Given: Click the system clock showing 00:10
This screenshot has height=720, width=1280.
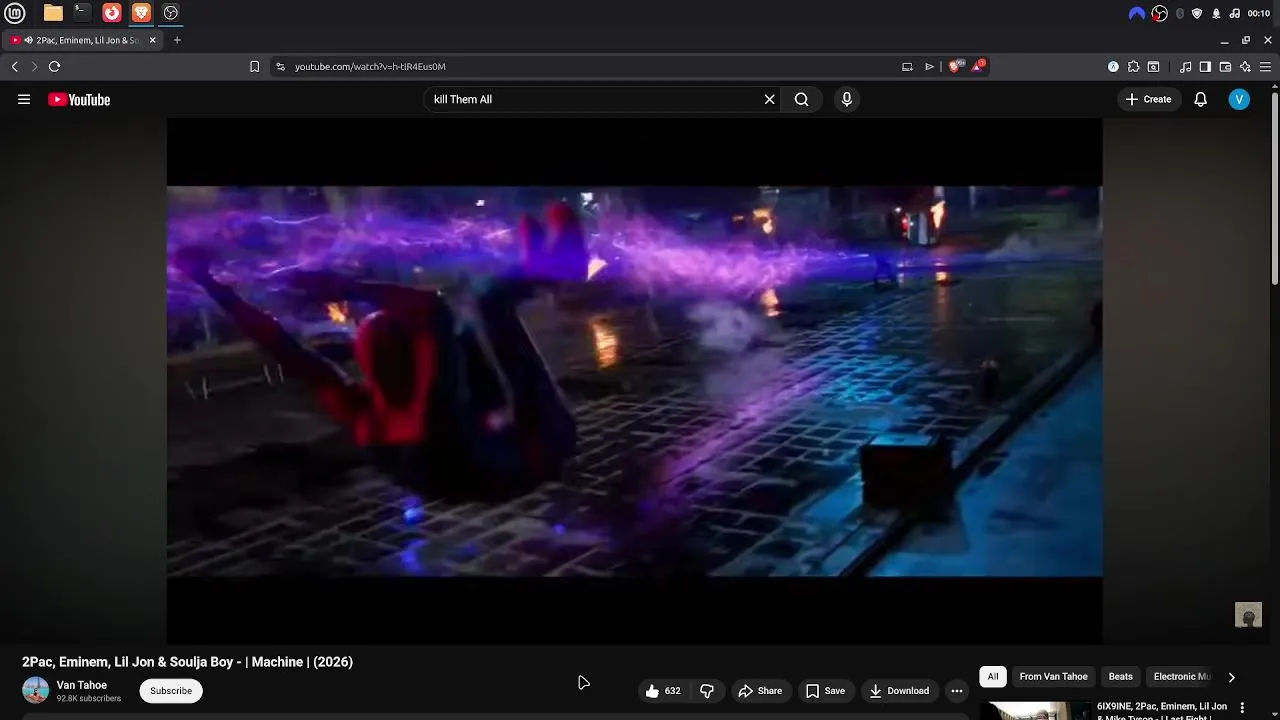Looking at the screenshot, I should pos(1259,13).
